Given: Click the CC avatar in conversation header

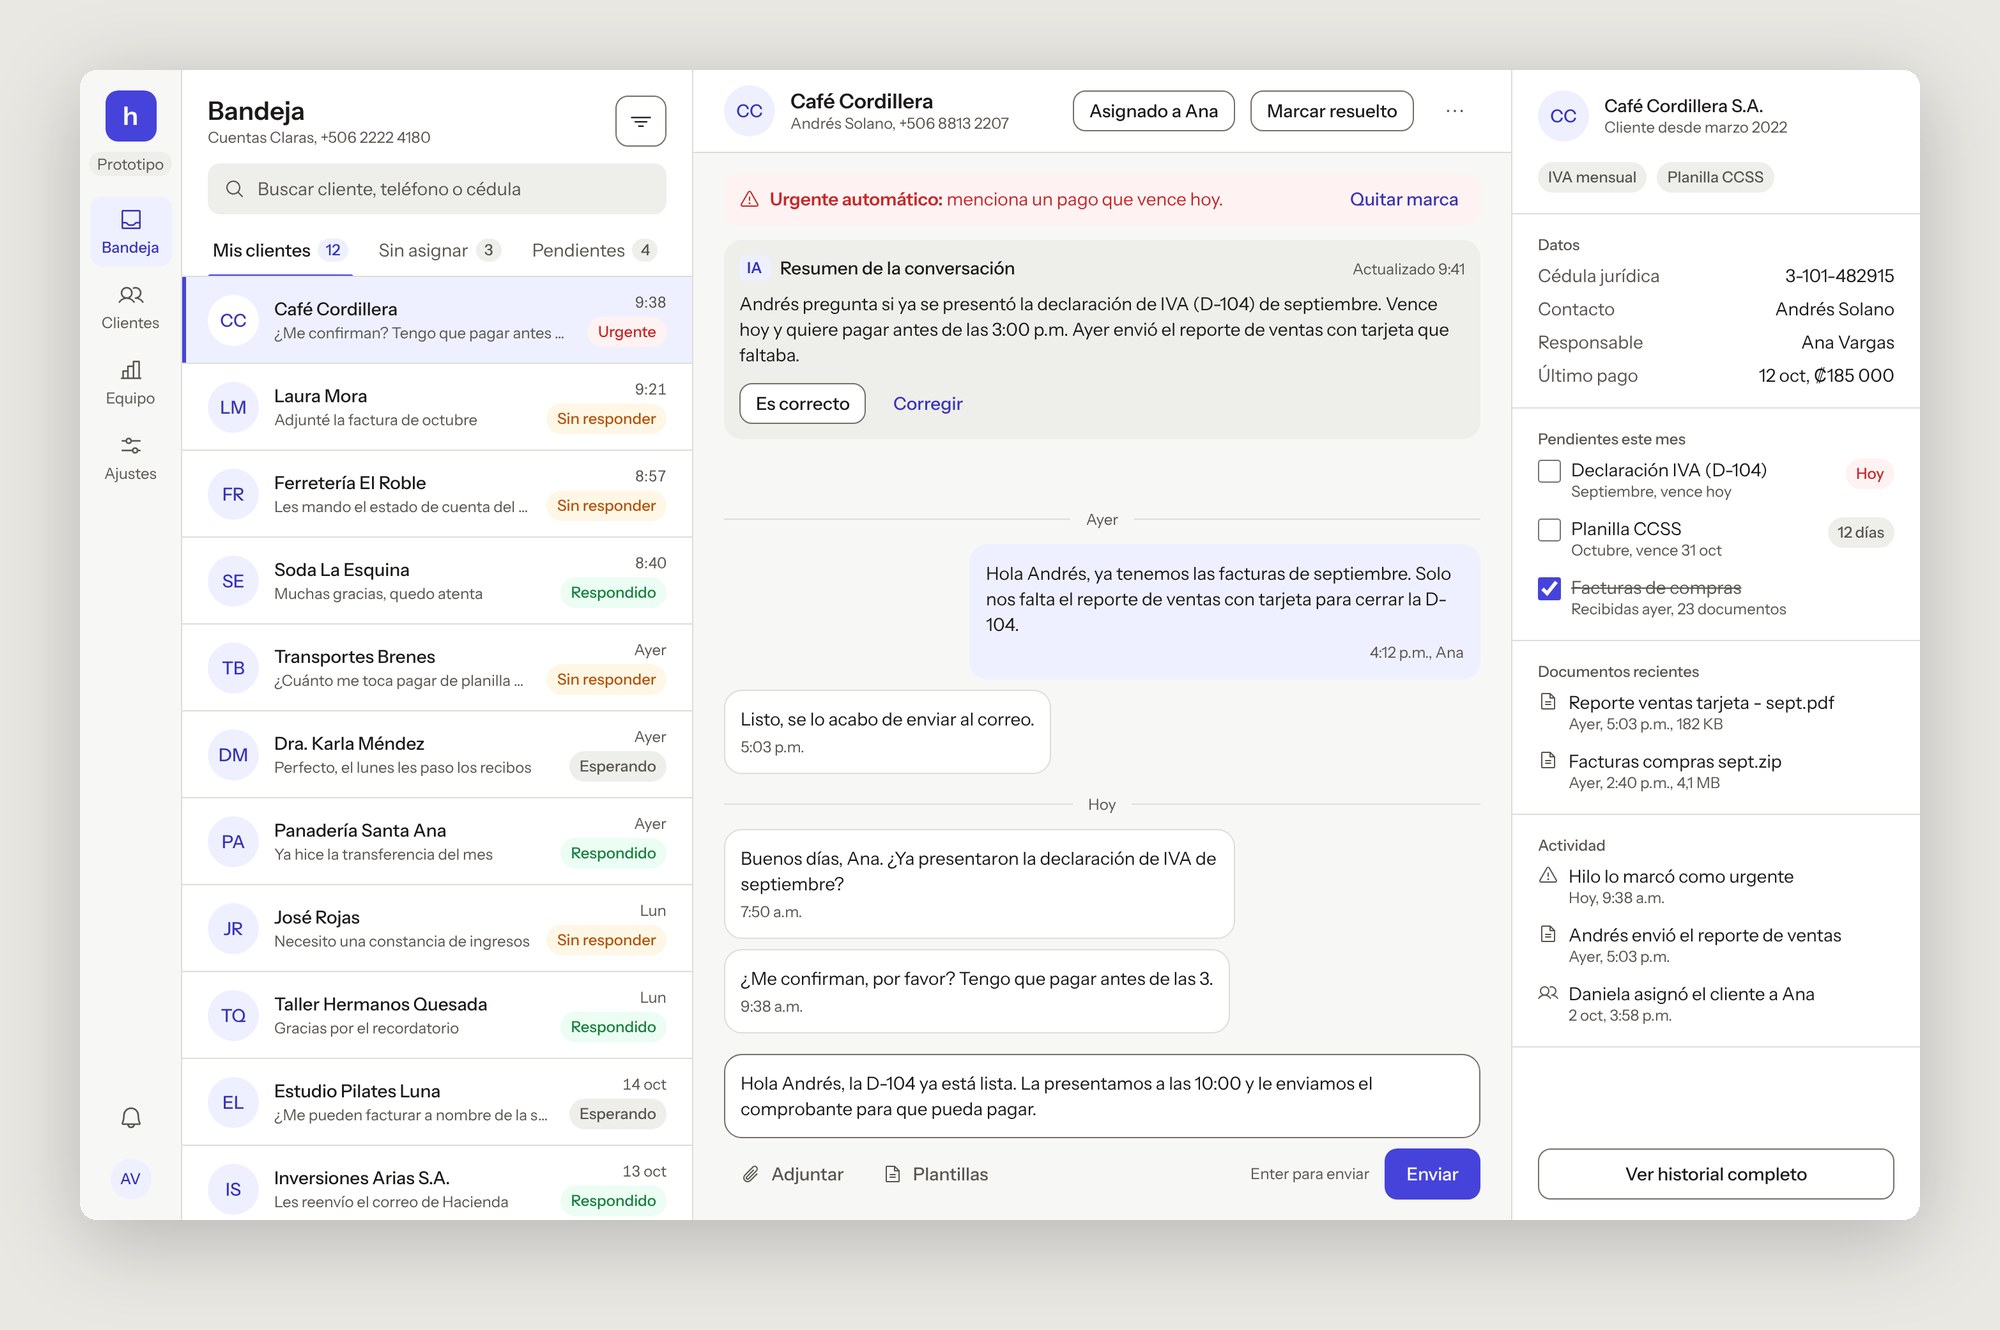Looking at the screenshot, I should (749, 111).
